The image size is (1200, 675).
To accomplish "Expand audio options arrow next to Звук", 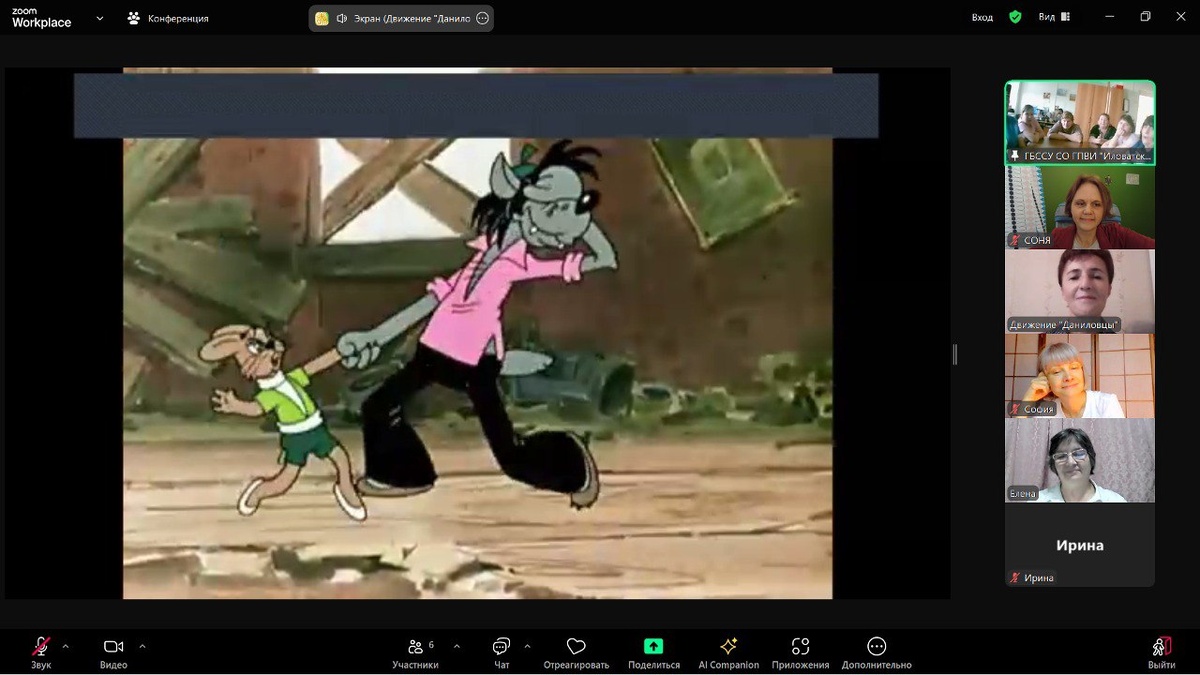I will click(x=66, y=646).
